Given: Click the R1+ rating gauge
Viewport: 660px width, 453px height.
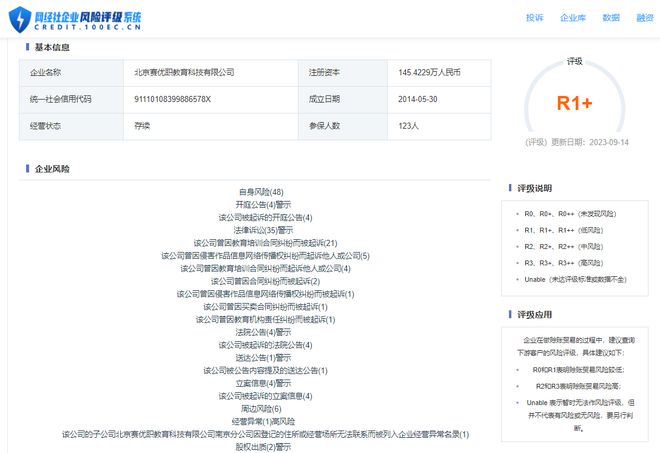Looking at the screenshot, I should [575, 103].
